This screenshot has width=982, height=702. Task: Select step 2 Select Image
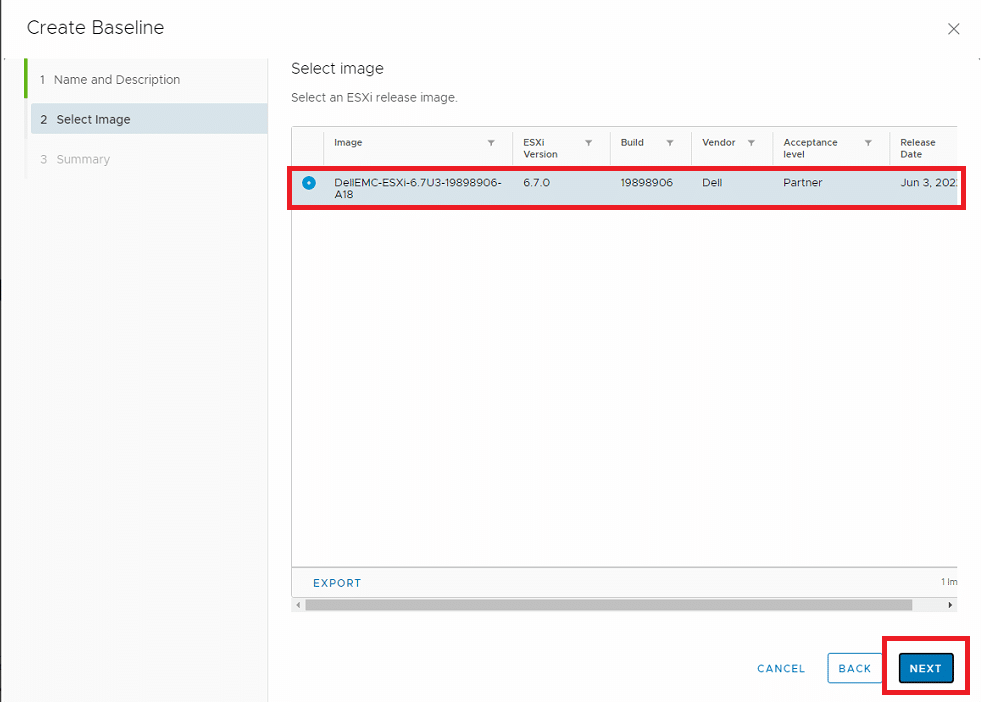point(149,119)
